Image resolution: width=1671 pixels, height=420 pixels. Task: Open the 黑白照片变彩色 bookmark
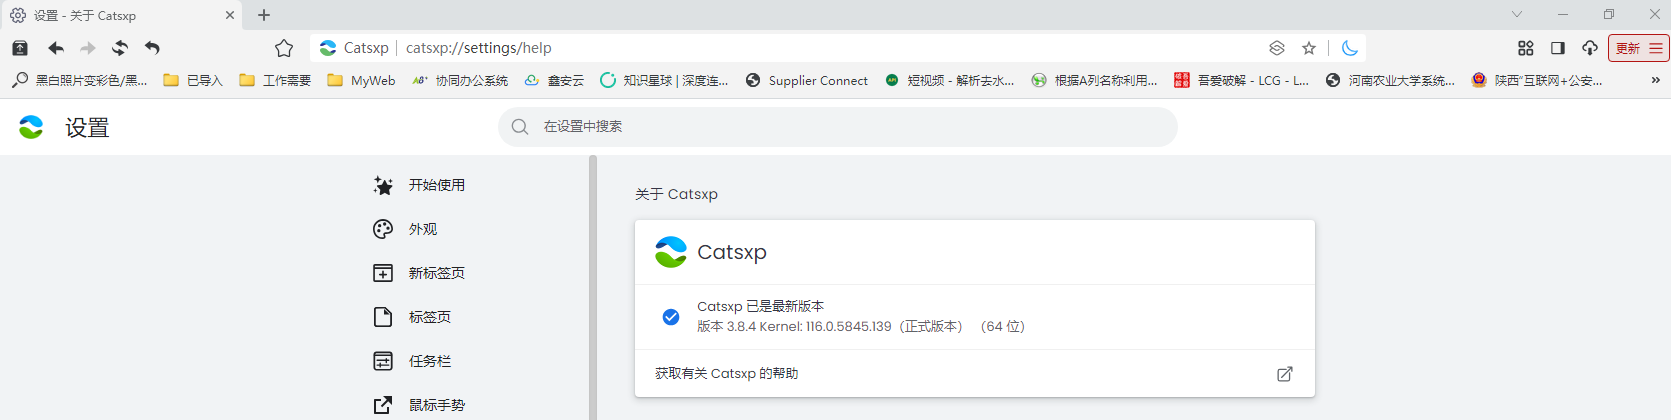[80, 80]
